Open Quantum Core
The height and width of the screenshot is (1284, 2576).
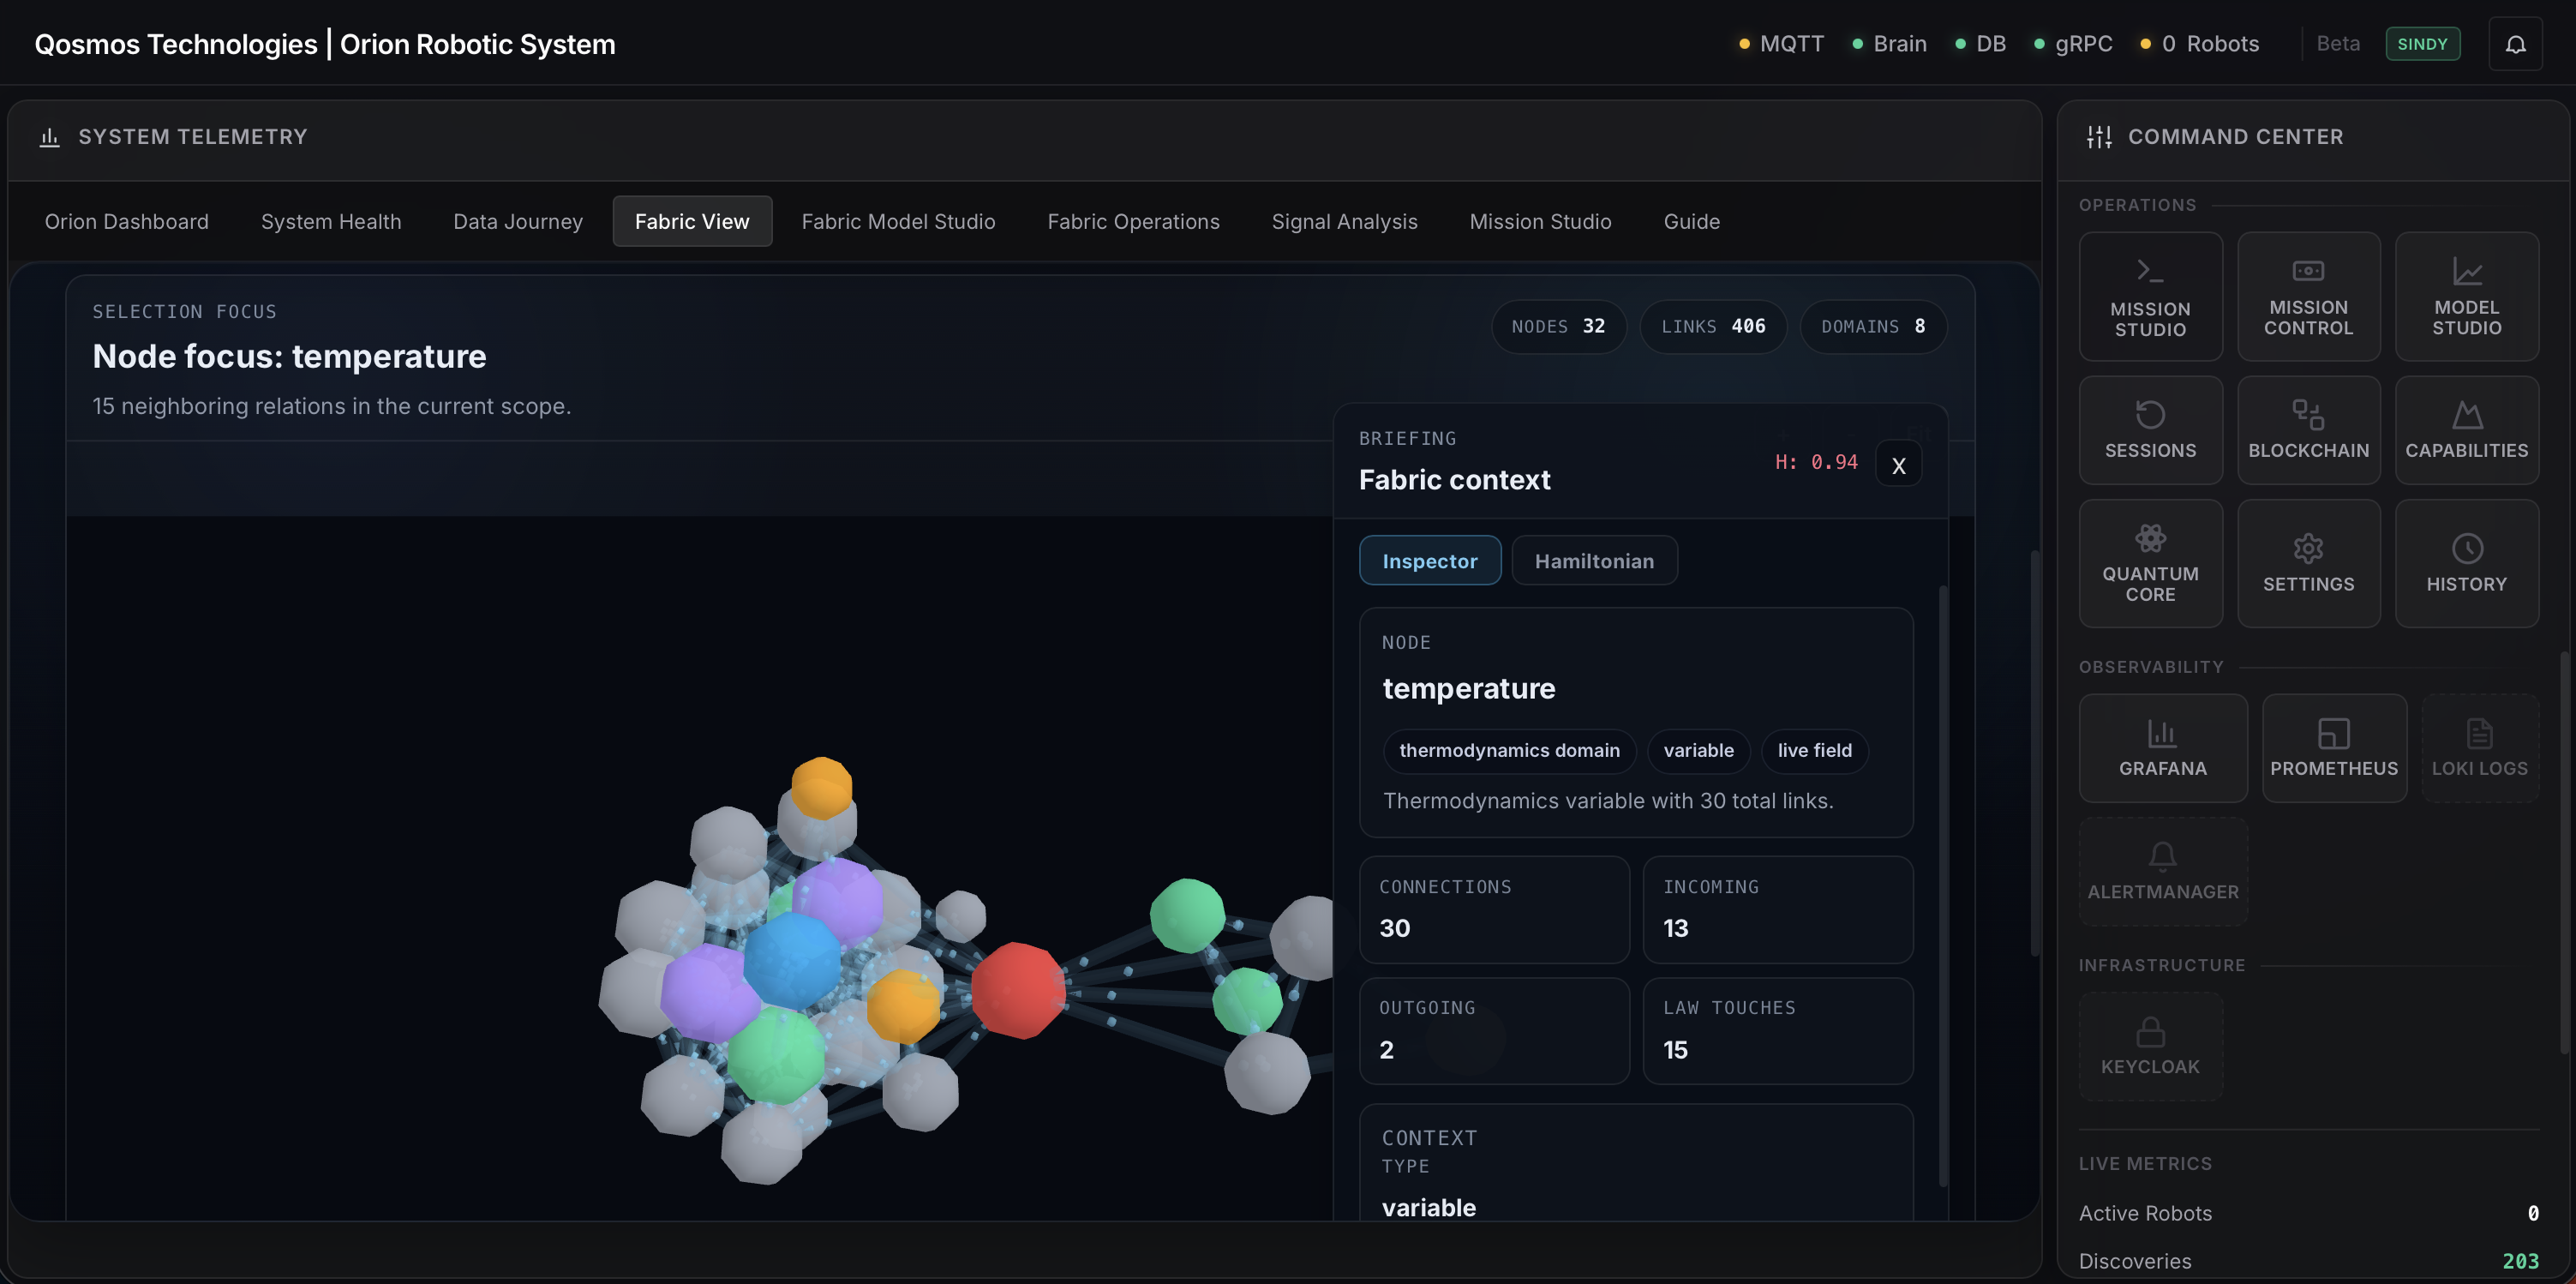2151,563
